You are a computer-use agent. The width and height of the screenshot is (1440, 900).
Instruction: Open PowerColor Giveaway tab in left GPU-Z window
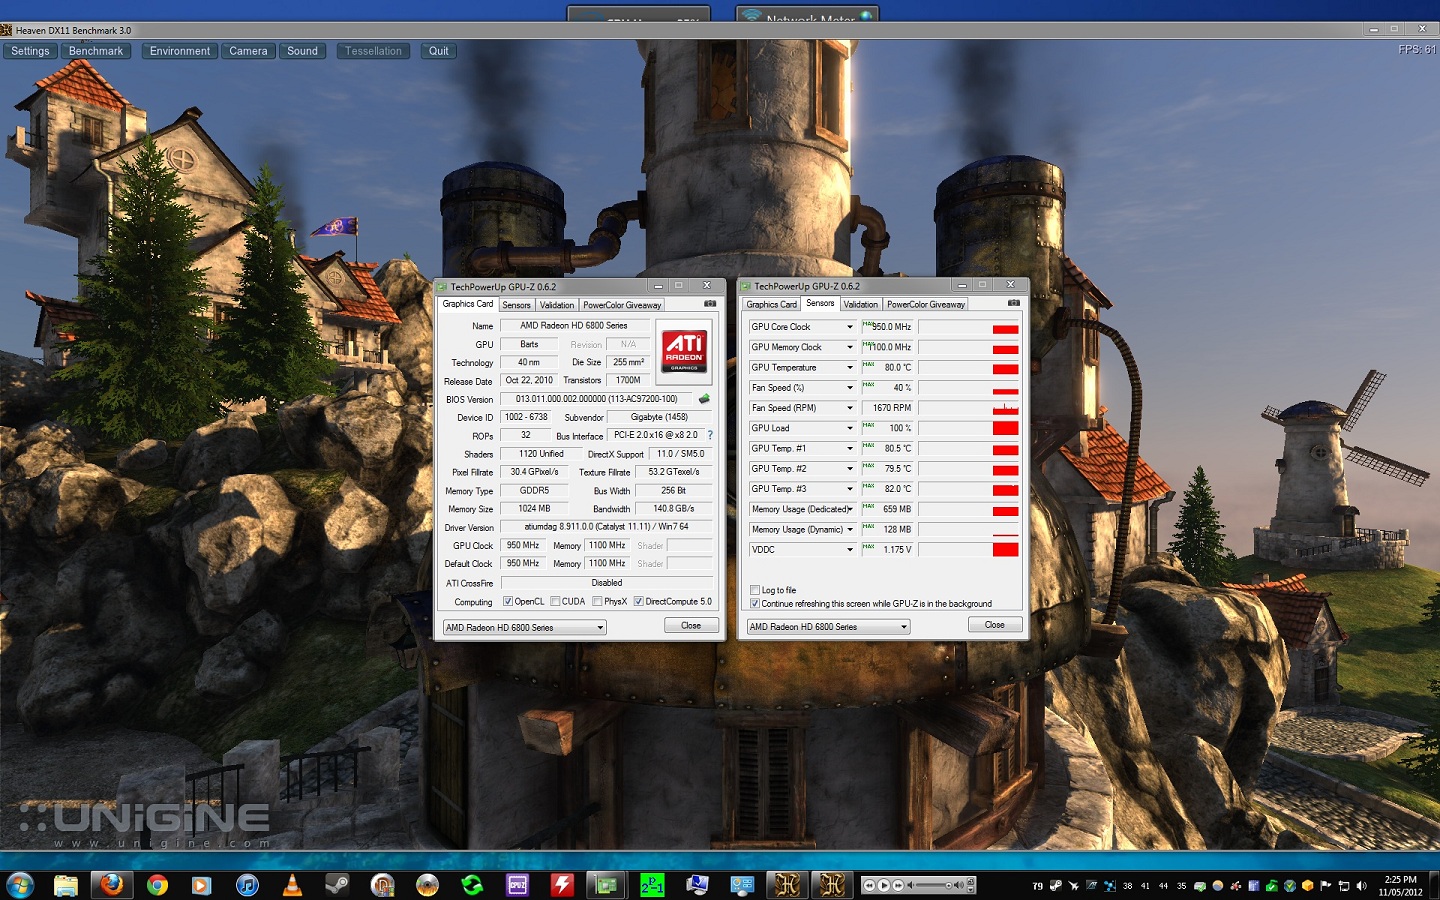click(x=622, y=305)
